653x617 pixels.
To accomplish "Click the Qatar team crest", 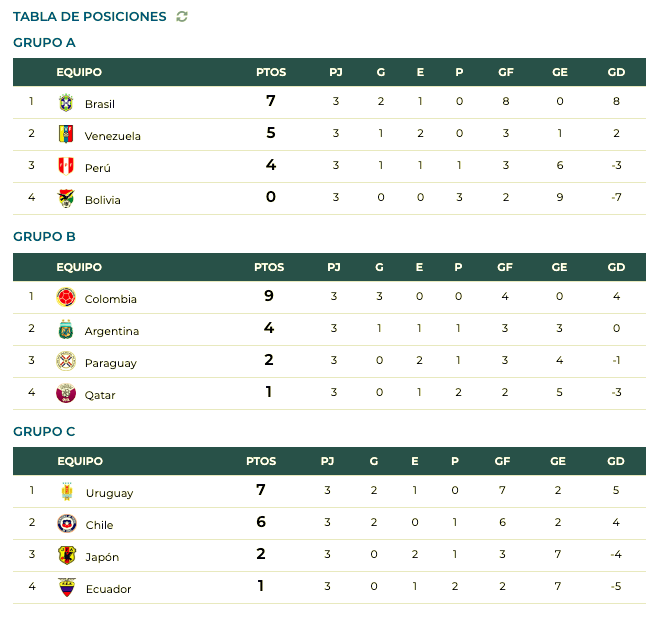I will (66, 393).
